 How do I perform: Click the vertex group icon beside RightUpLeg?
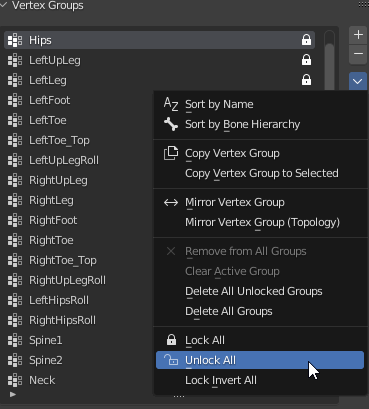point(15,180)
